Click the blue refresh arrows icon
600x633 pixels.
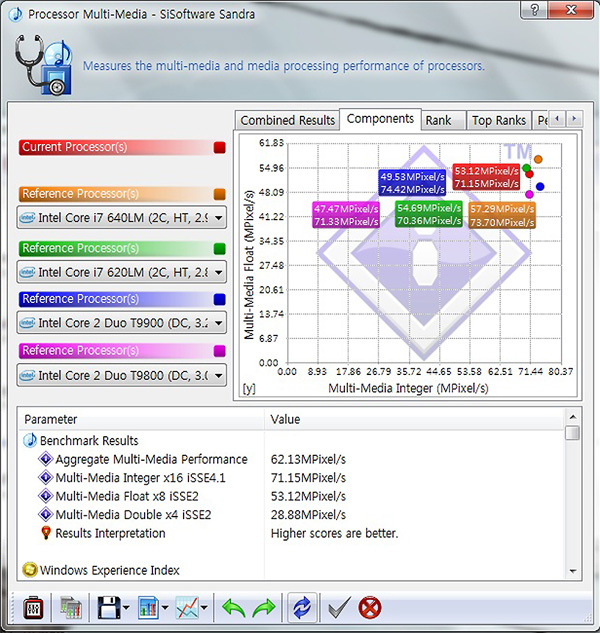[302, 608]
